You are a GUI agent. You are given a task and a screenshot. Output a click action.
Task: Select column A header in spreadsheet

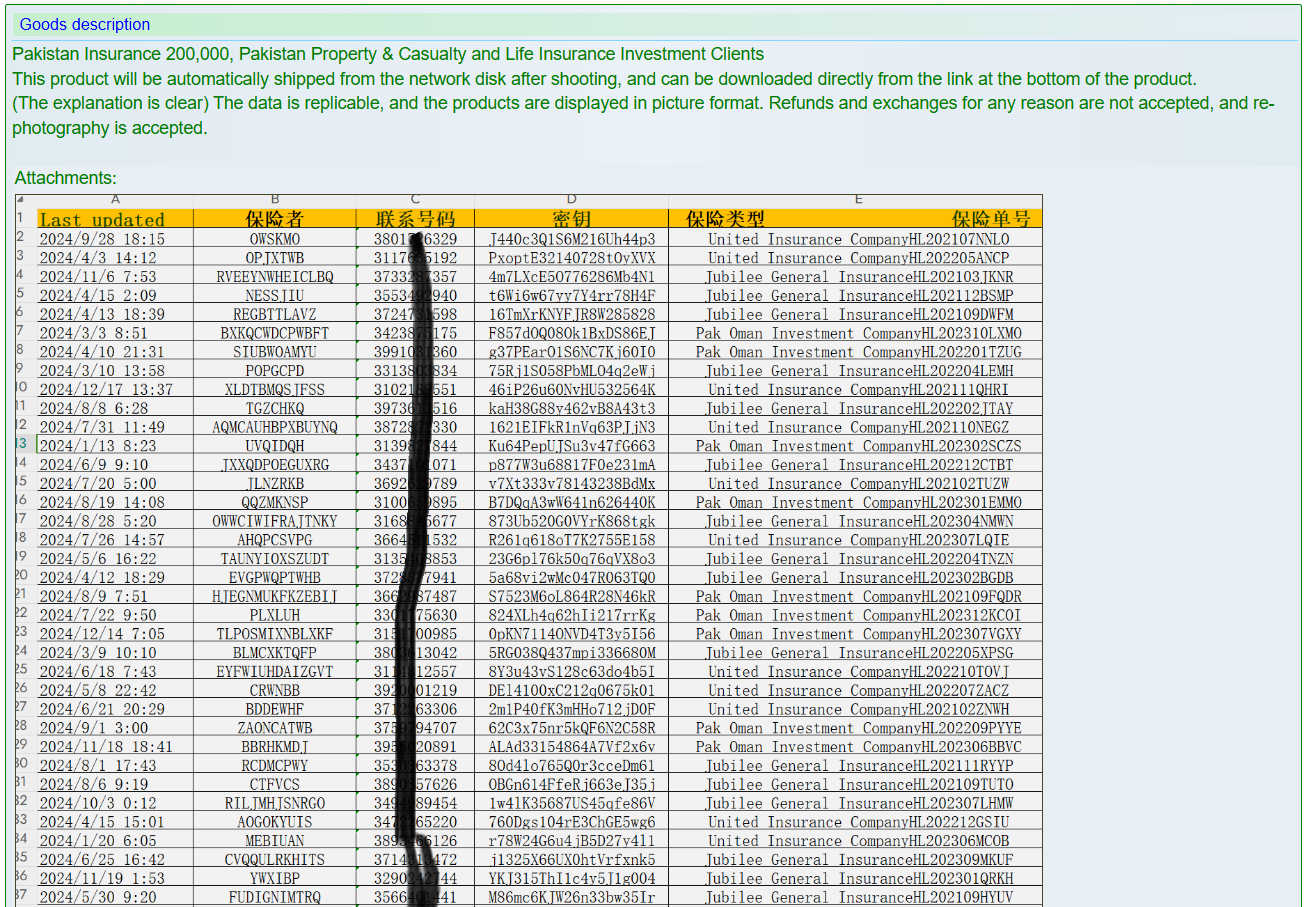(115, 200)
